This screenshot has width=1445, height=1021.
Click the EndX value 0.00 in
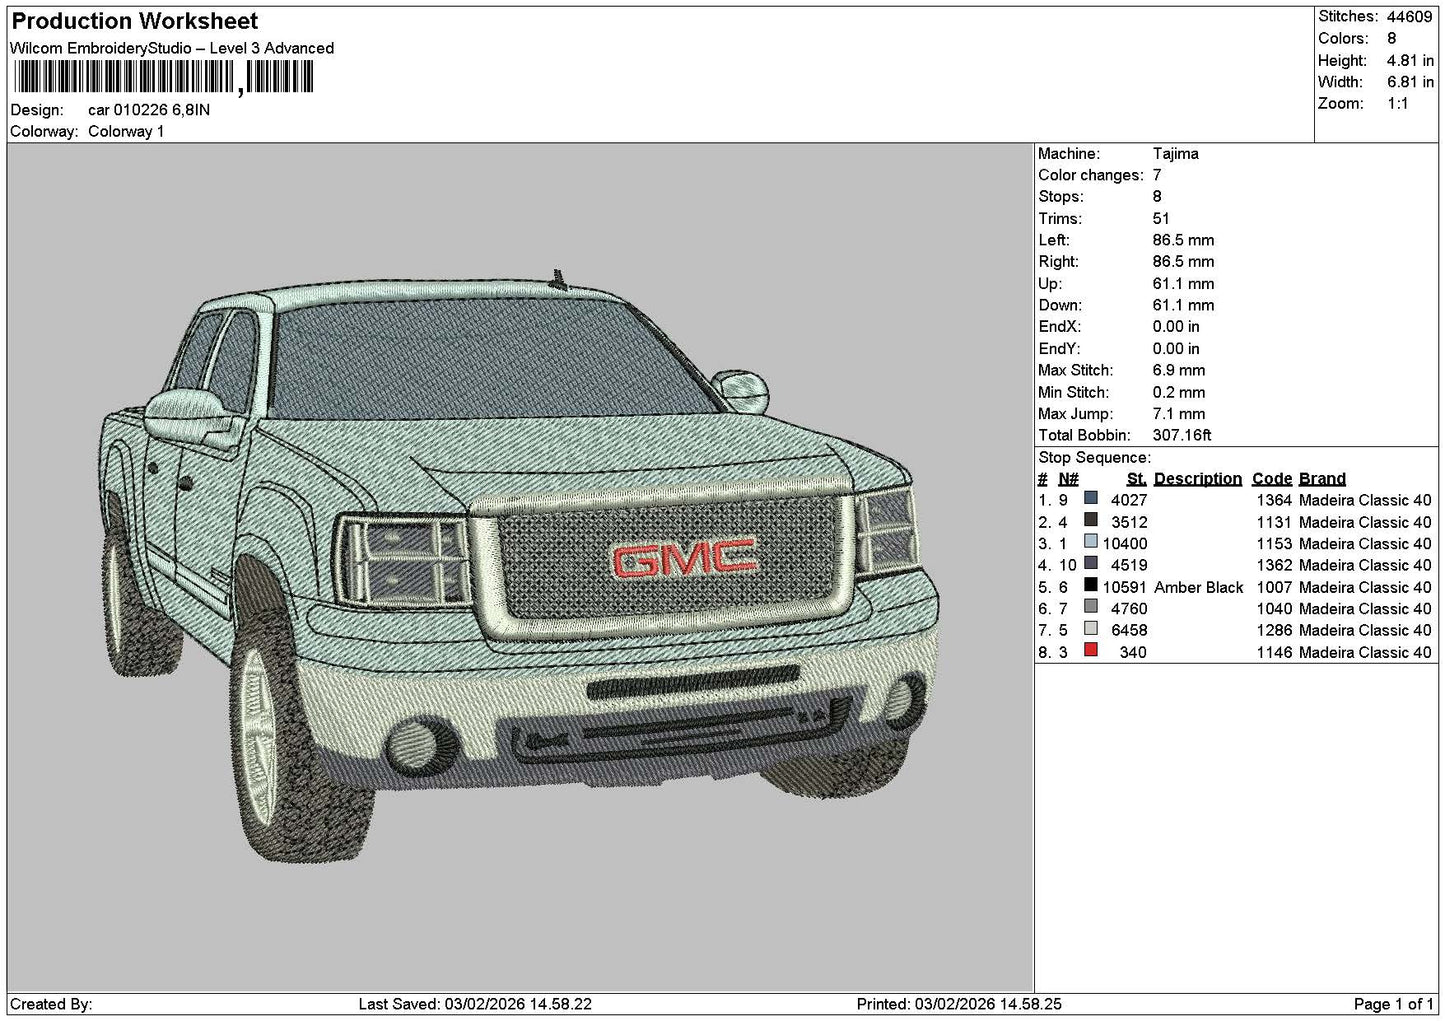[1176, 327]
